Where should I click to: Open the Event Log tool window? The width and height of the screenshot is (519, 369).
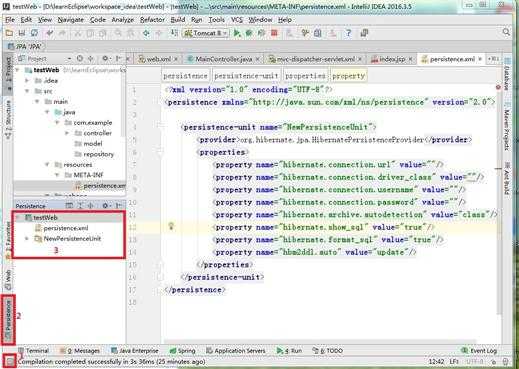(x=479, y=350)
